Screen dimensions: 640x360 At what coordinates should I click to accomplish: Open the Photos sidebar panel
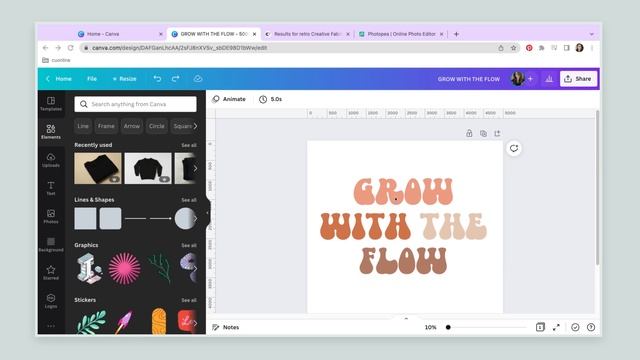pyautogui.click(x=51, y=216)
